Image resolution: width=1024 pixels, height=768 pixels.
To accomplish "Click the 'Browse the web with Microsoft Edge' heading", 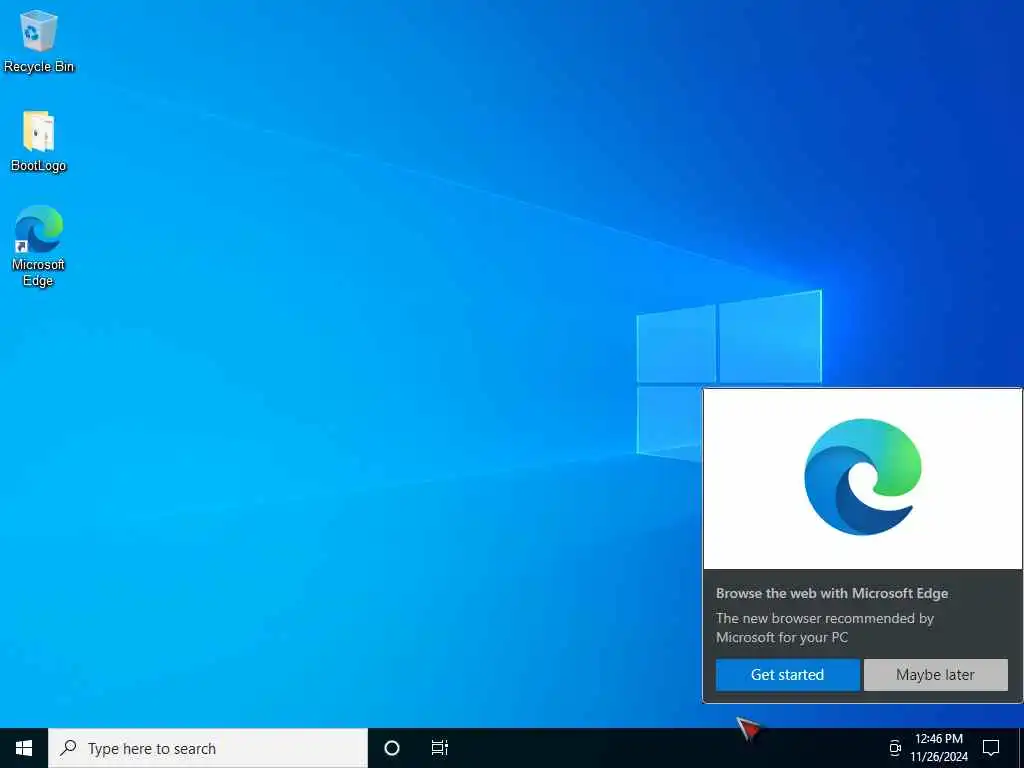I will tap(832, 593).
